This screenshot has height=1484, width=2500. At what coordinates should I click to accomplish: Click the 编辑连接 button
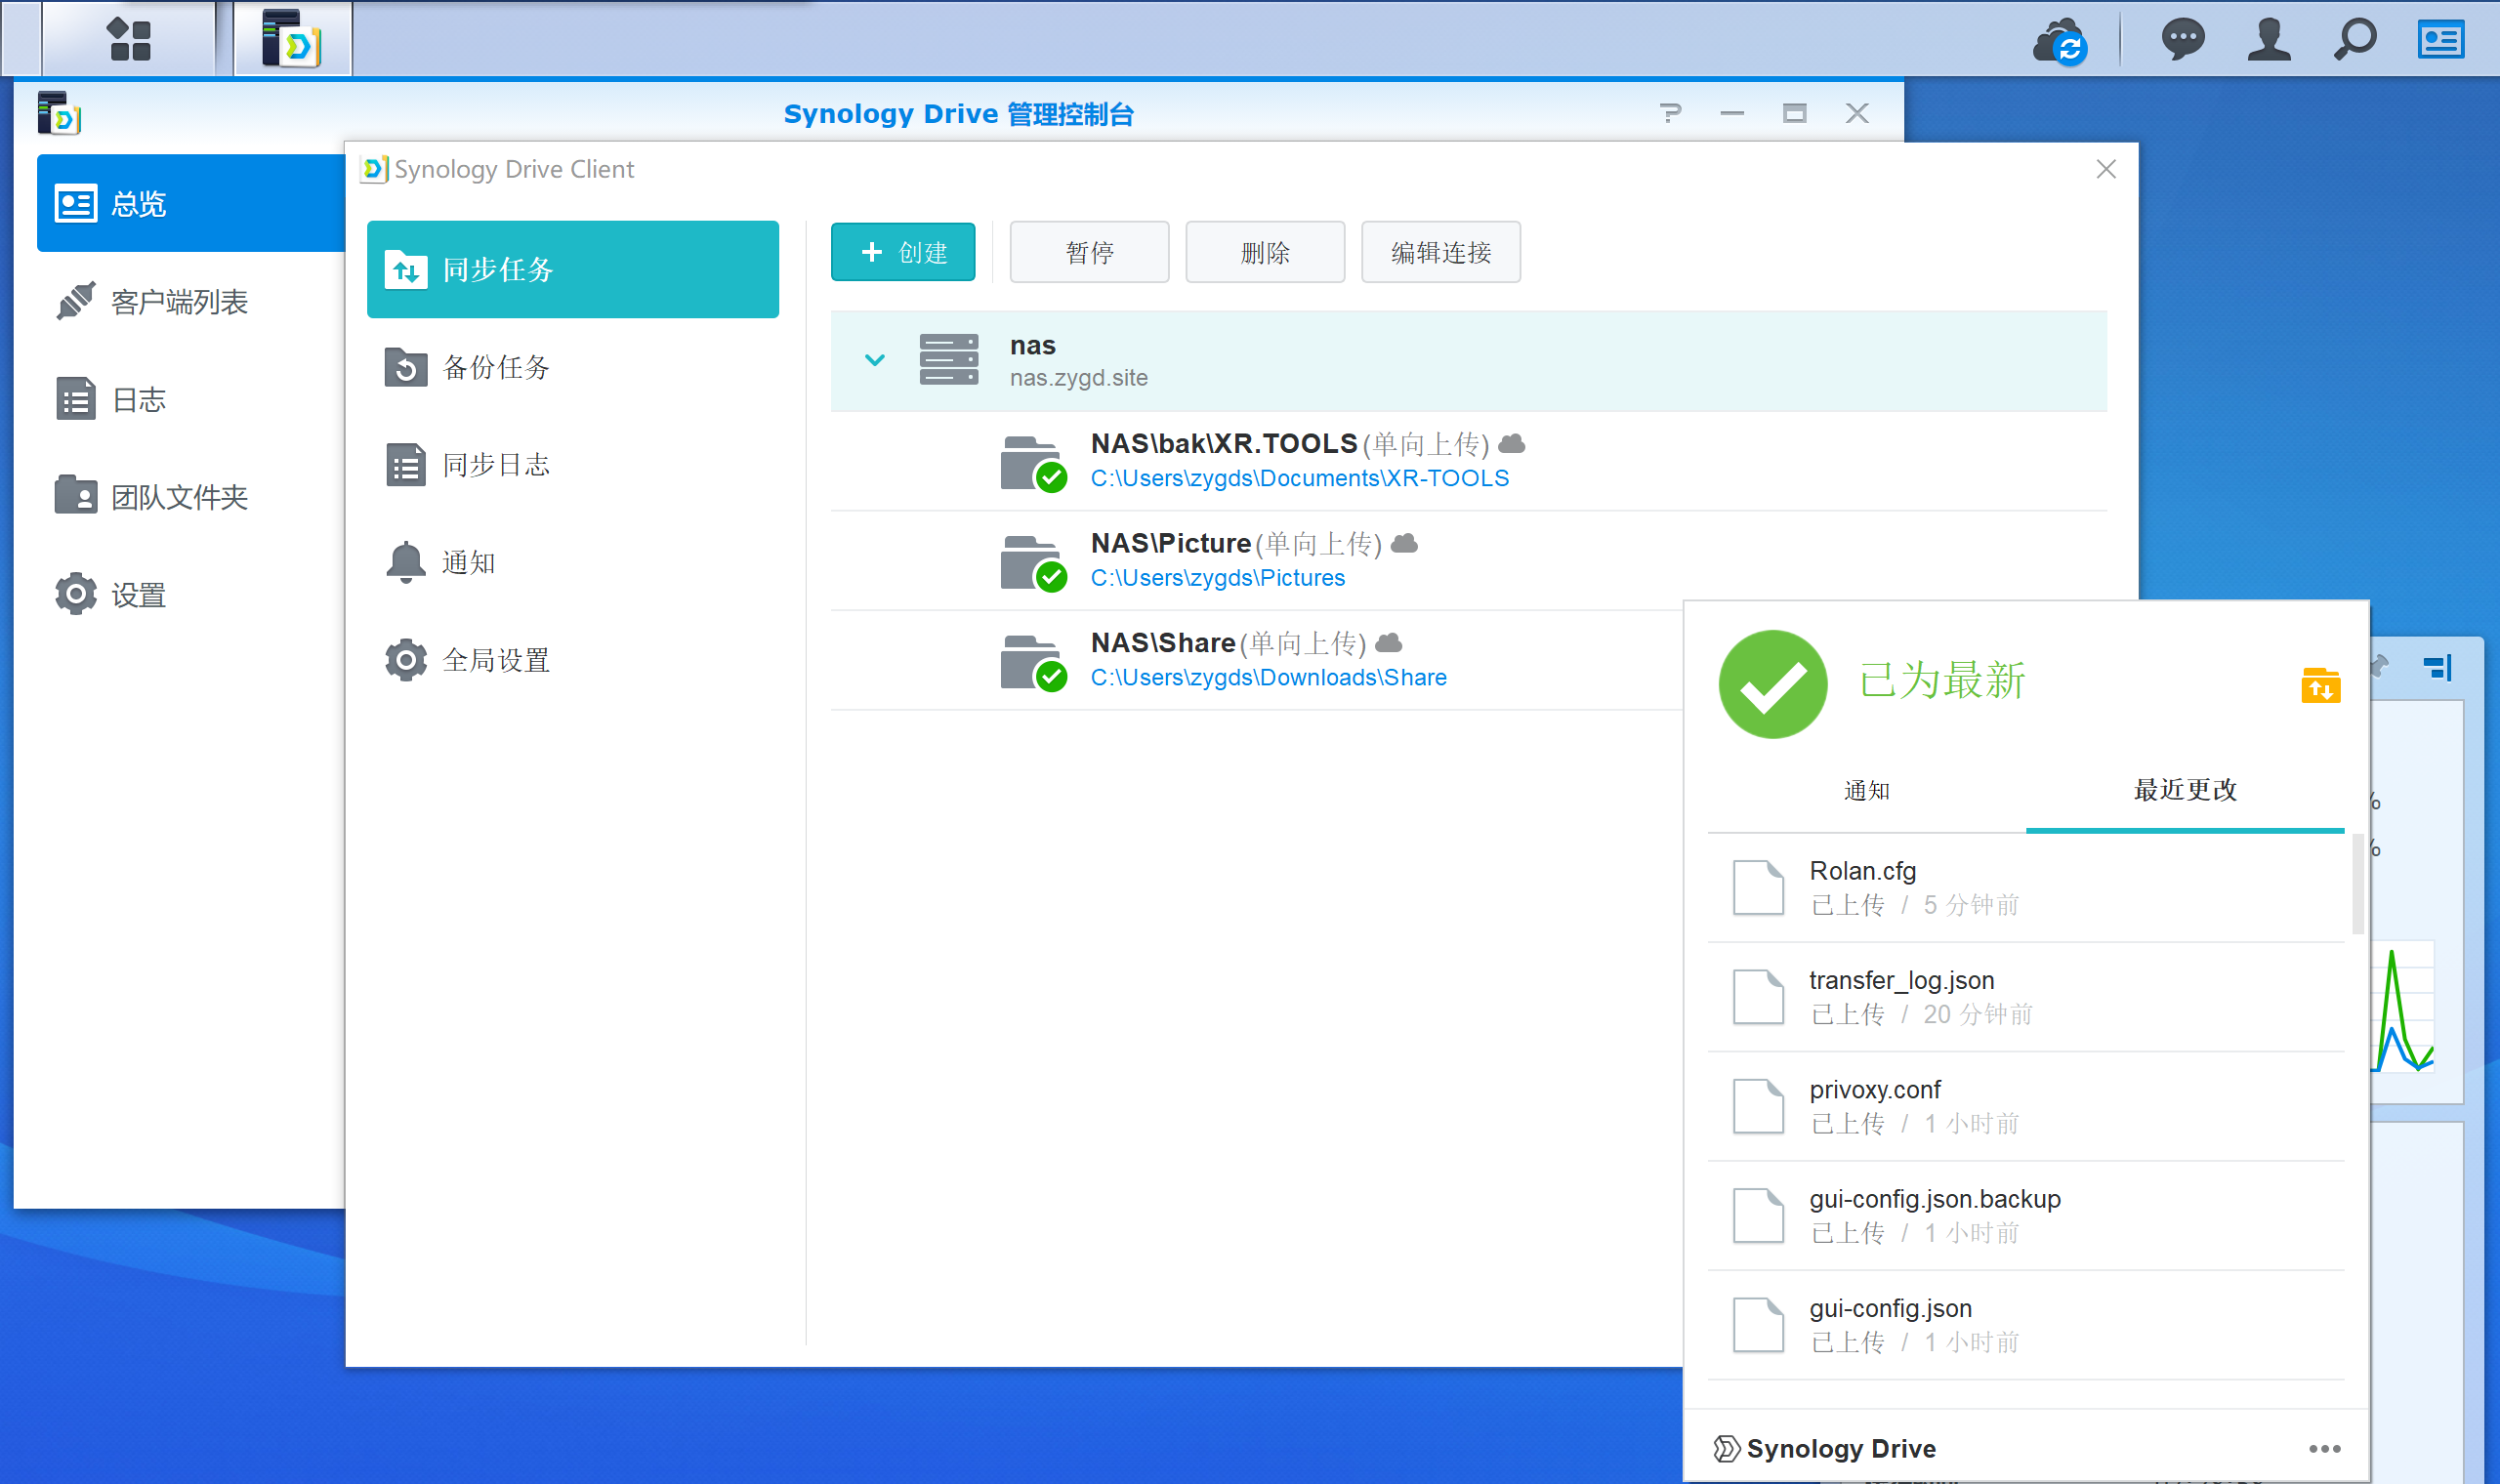tap(1441, 252)
